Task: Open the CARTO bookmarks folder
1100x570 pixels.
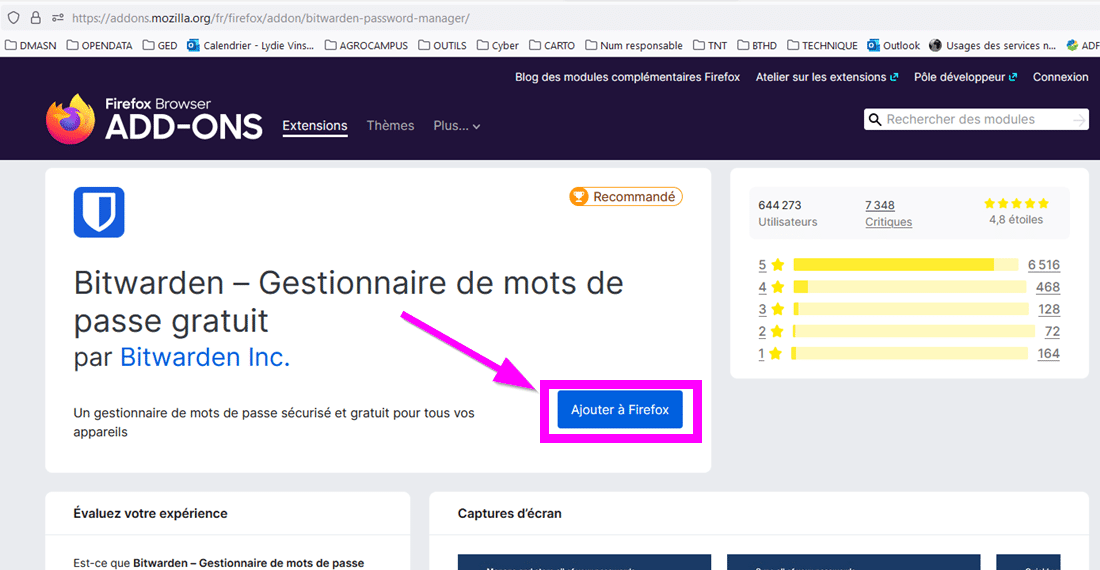Action: (552, 46)
